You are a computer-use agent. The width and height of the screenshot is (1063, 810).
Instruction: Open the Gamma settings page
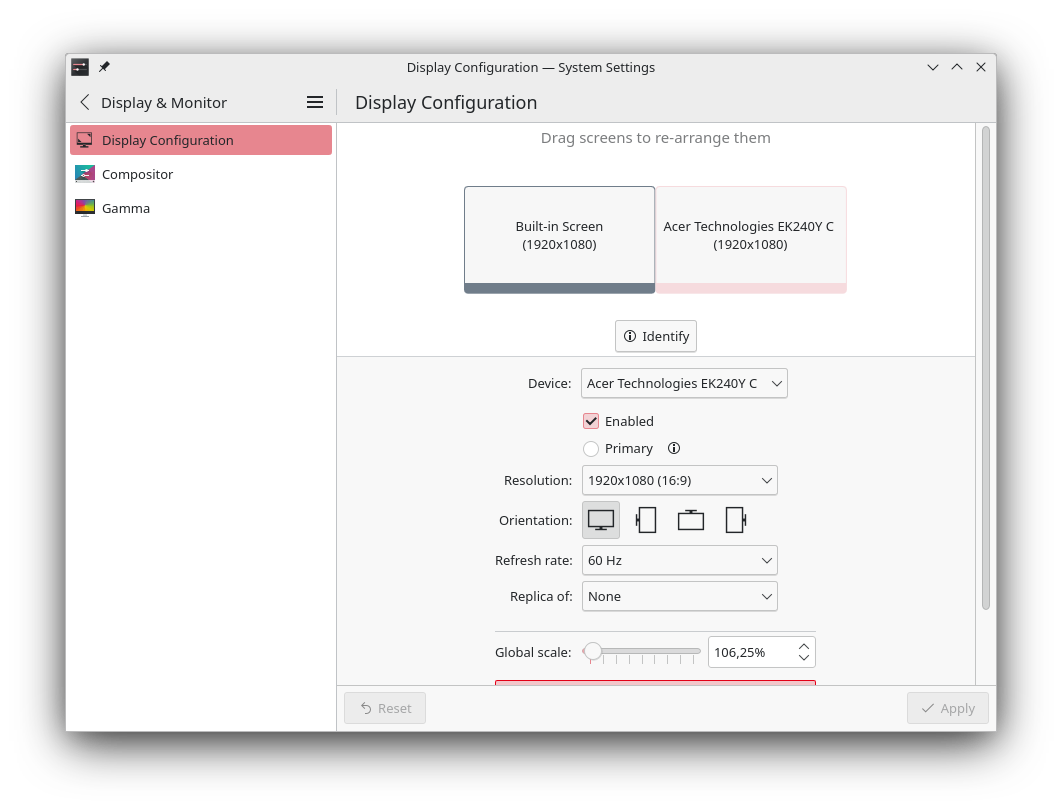[201, 208]
